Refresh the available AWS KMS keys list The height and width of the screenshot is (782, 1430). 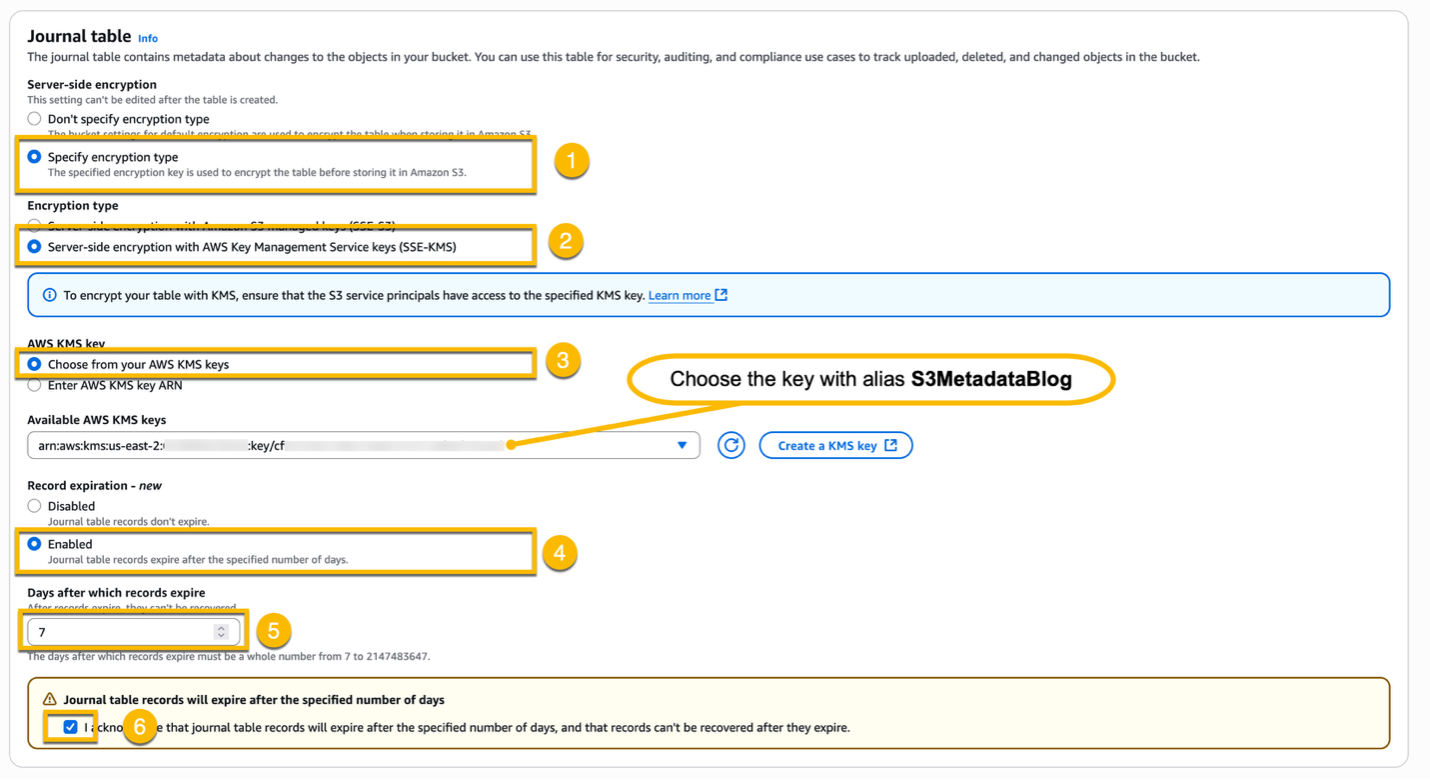tap(731, 444)
